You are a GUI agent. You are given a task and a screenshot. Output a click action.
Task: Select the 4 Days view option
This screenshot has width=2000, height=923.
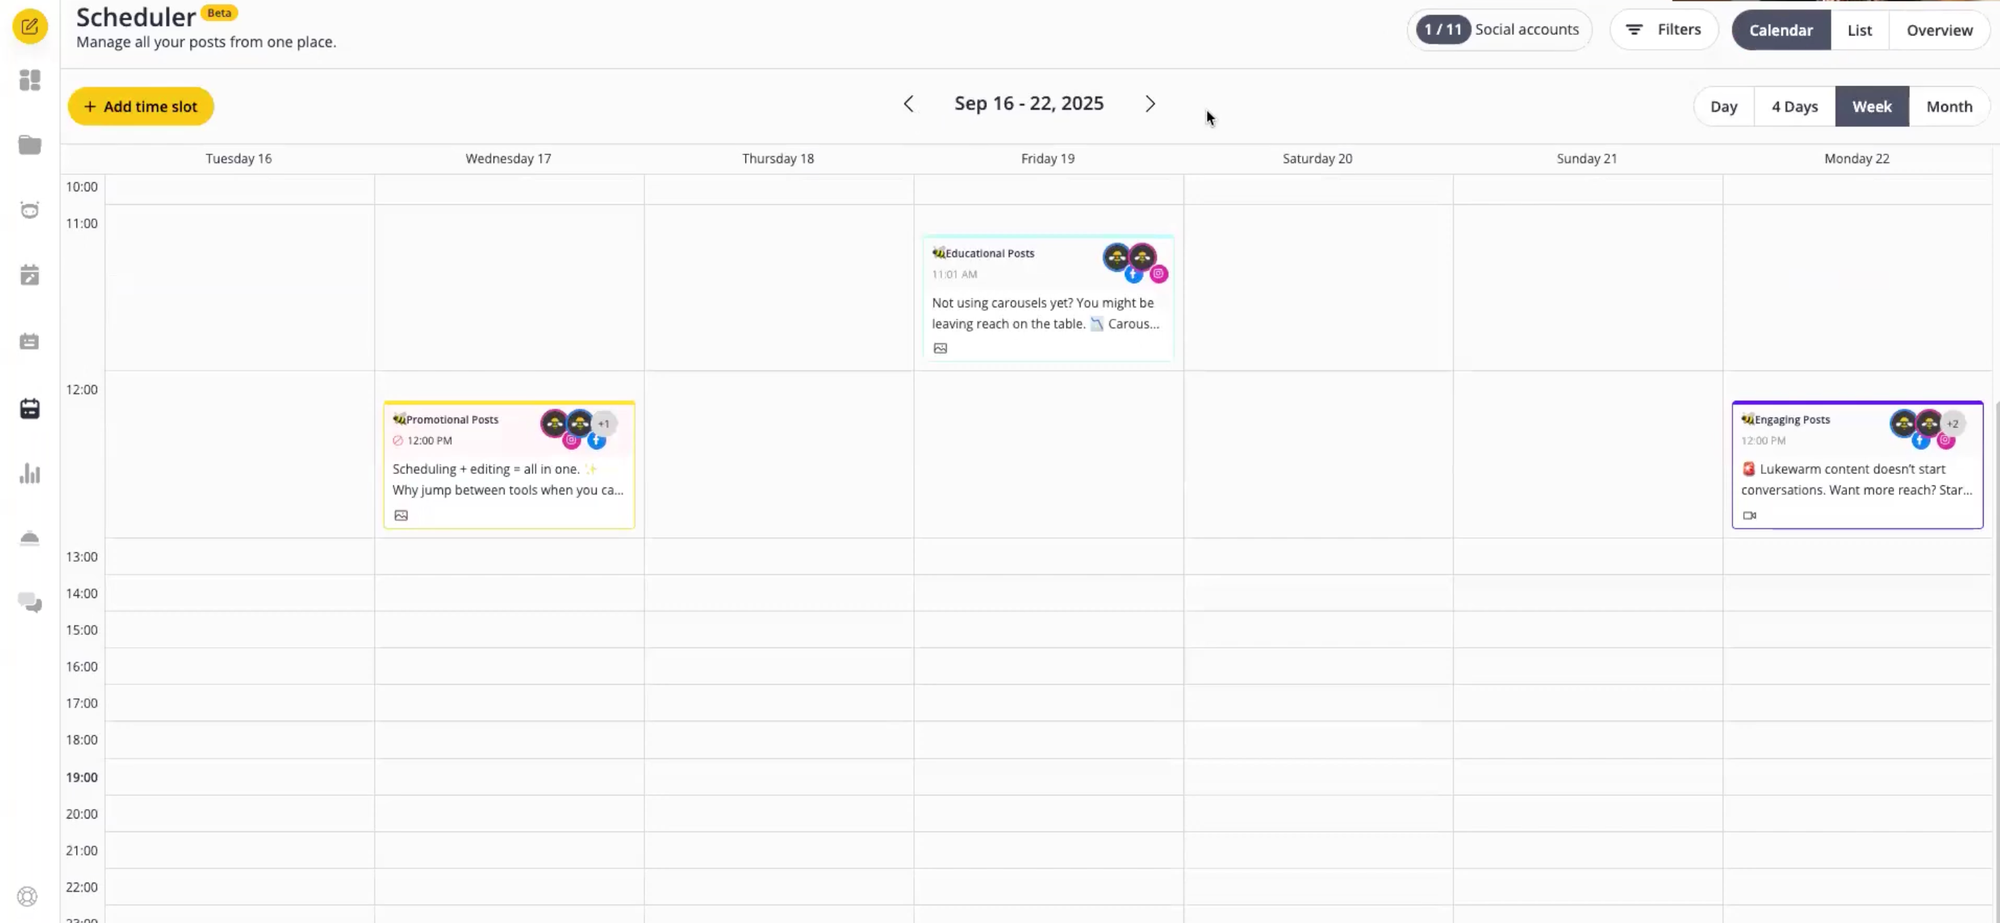tap(1794, 107)
